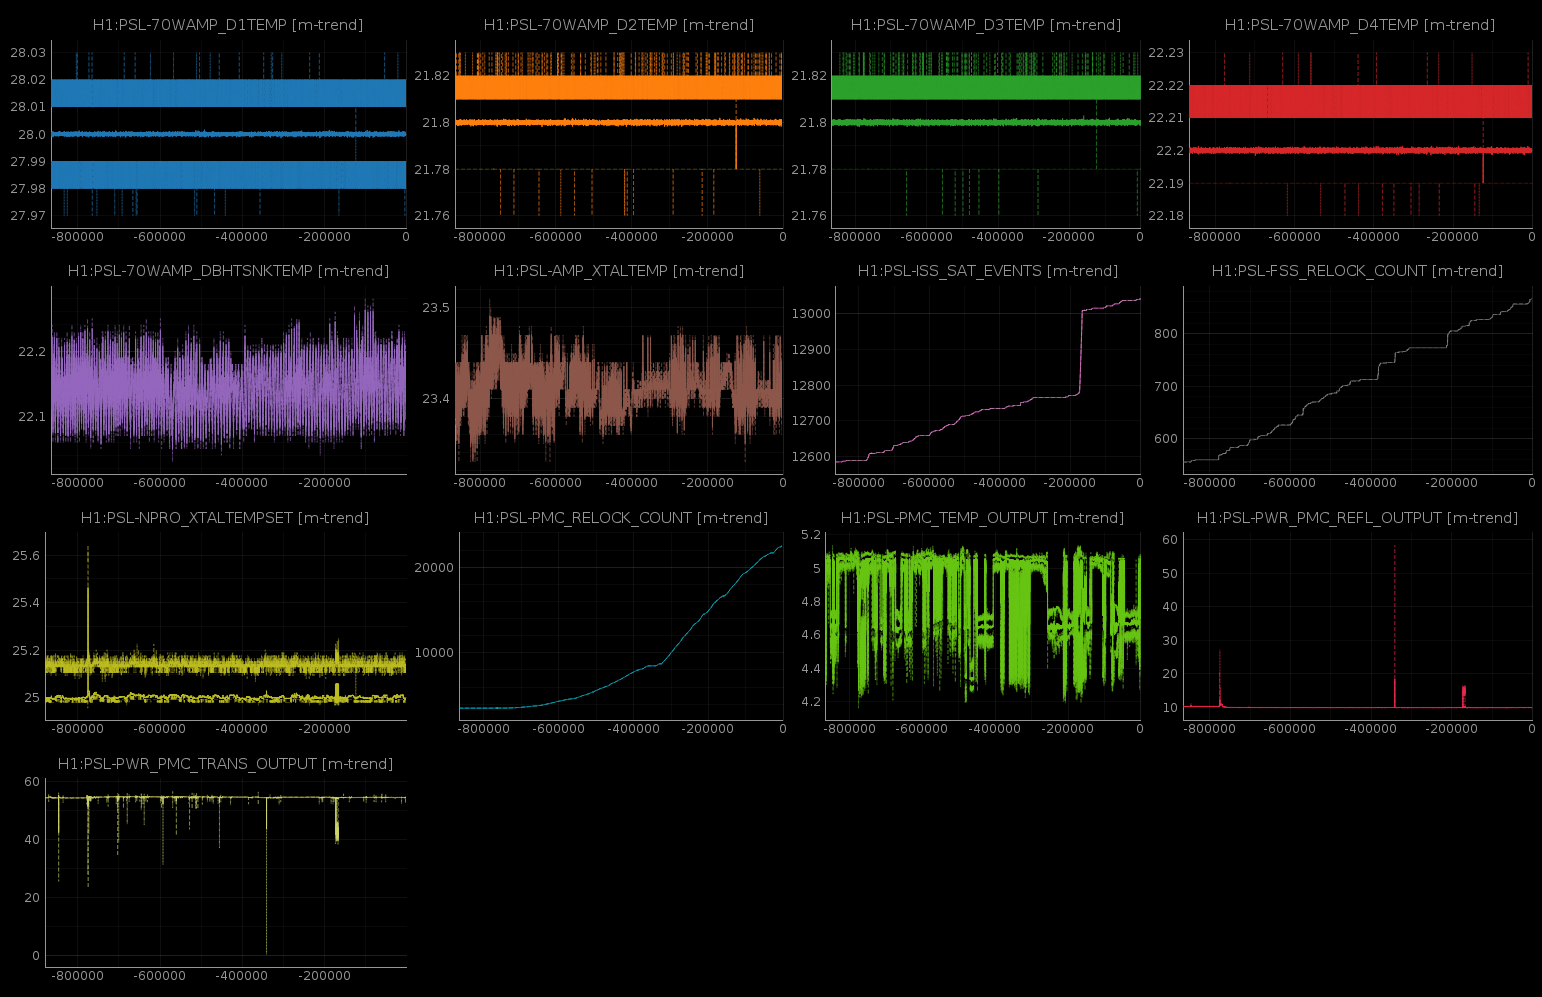This screenshot has height=997, width=1542.
Task: Click the H1:PSL-PWR_PMC_REFL_OUTPUT plot title
Action: pyautogui.click(x=1357, y=518)
